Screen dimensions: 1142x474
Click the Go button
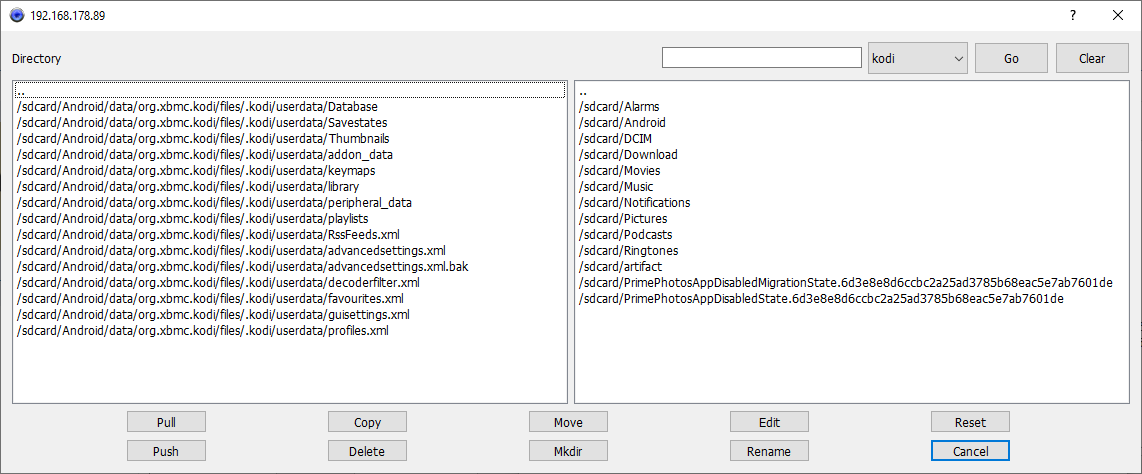(x=1011, y=58)
